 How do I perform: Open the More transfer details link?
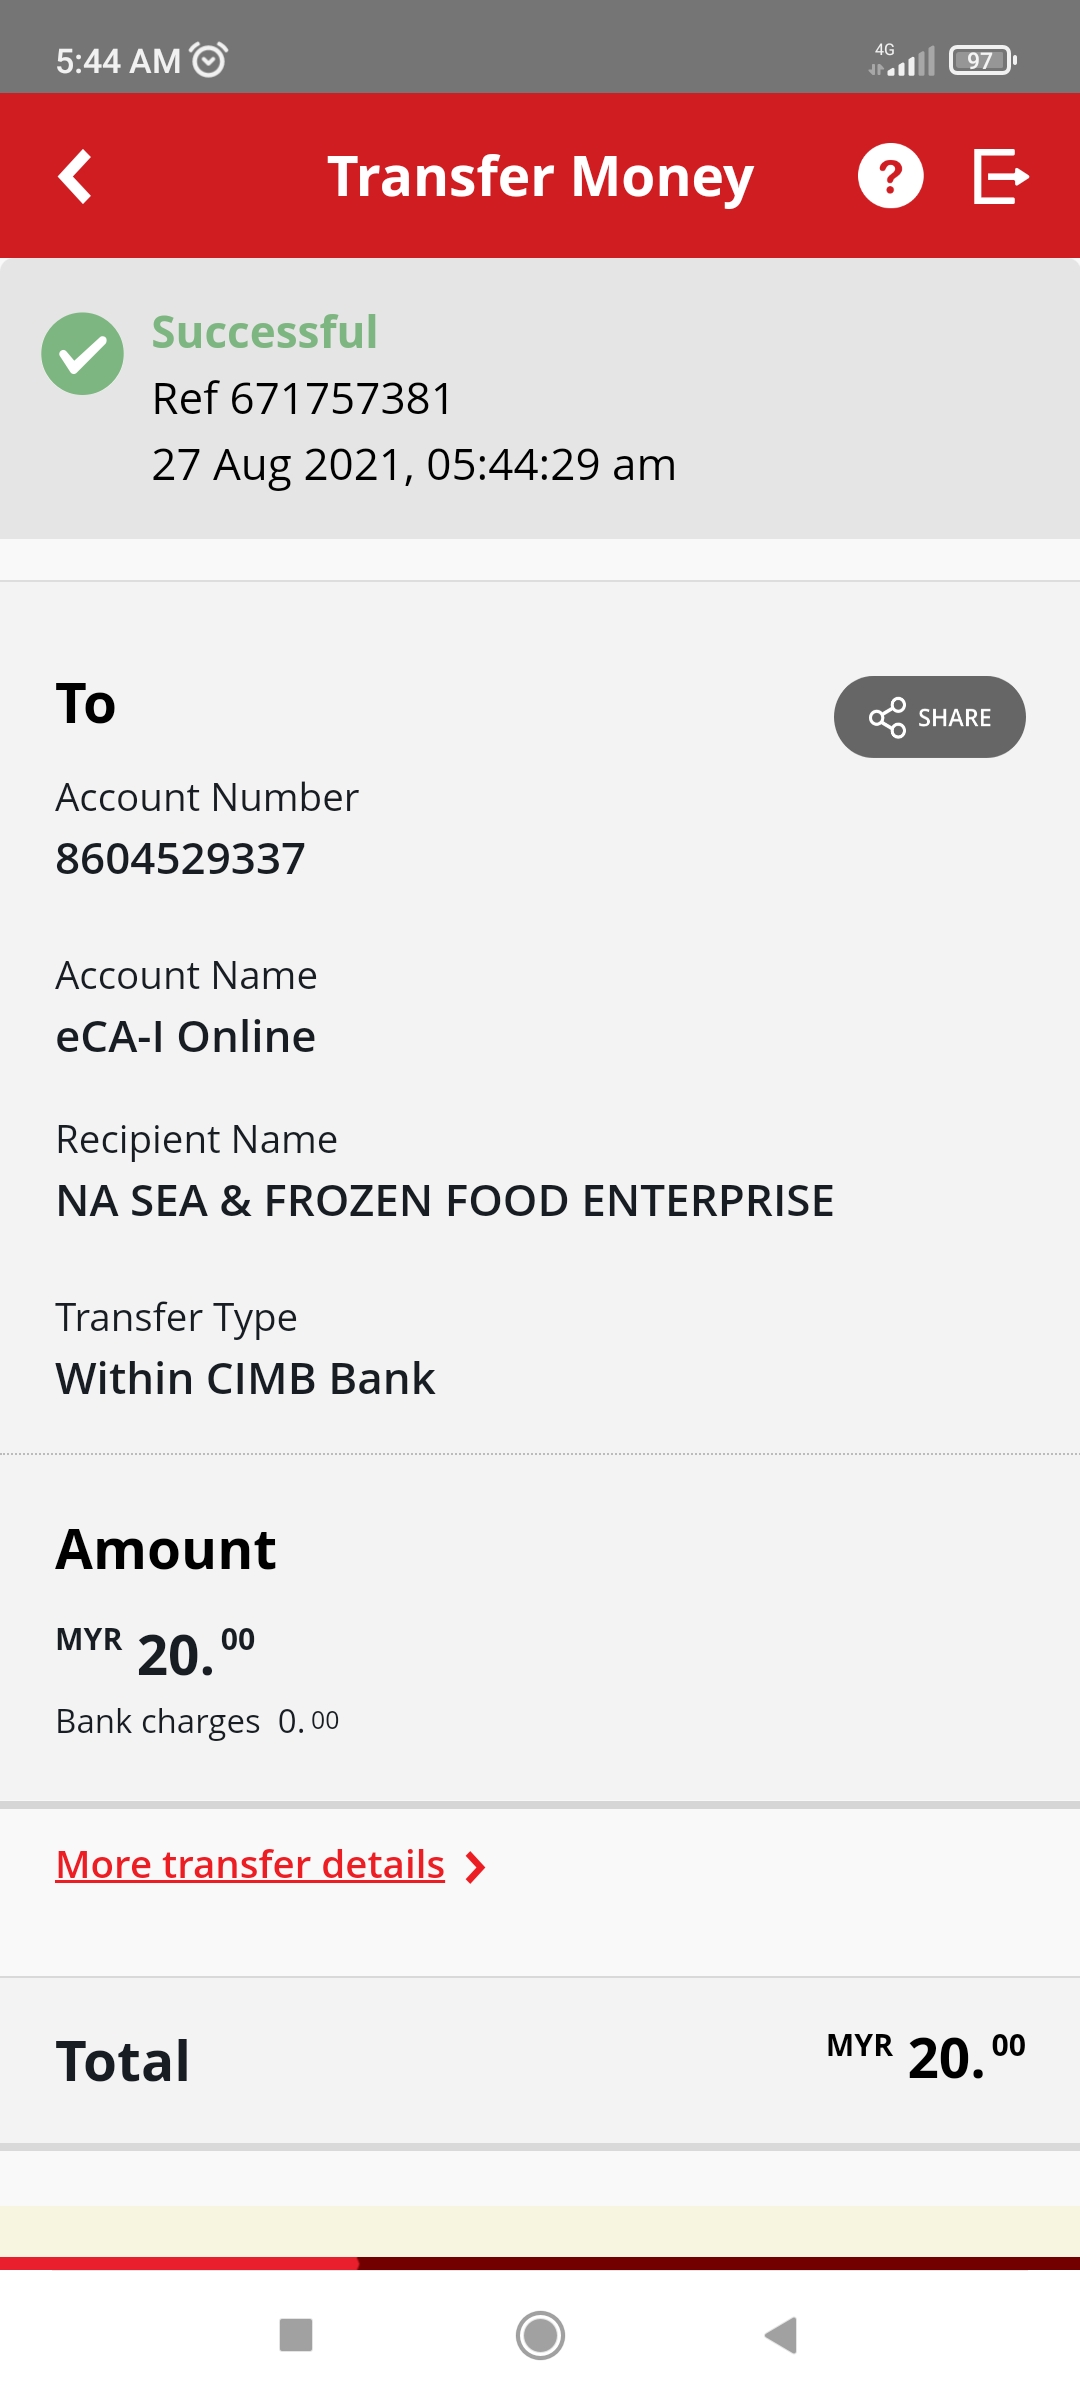coord(250,1865)
